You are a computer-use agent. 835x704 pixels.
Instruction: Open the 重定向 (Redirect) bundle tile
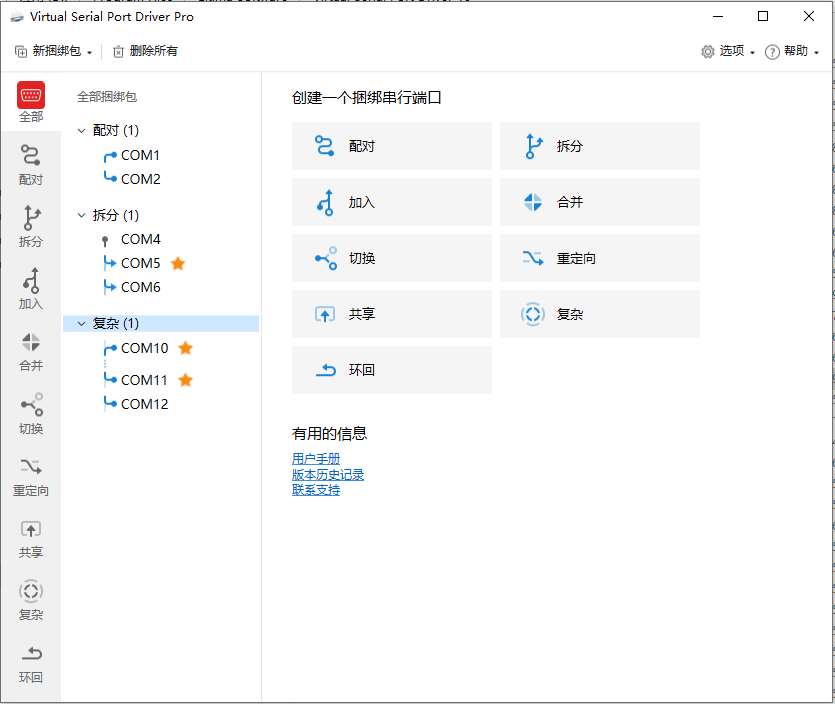[x=599, y=258]
